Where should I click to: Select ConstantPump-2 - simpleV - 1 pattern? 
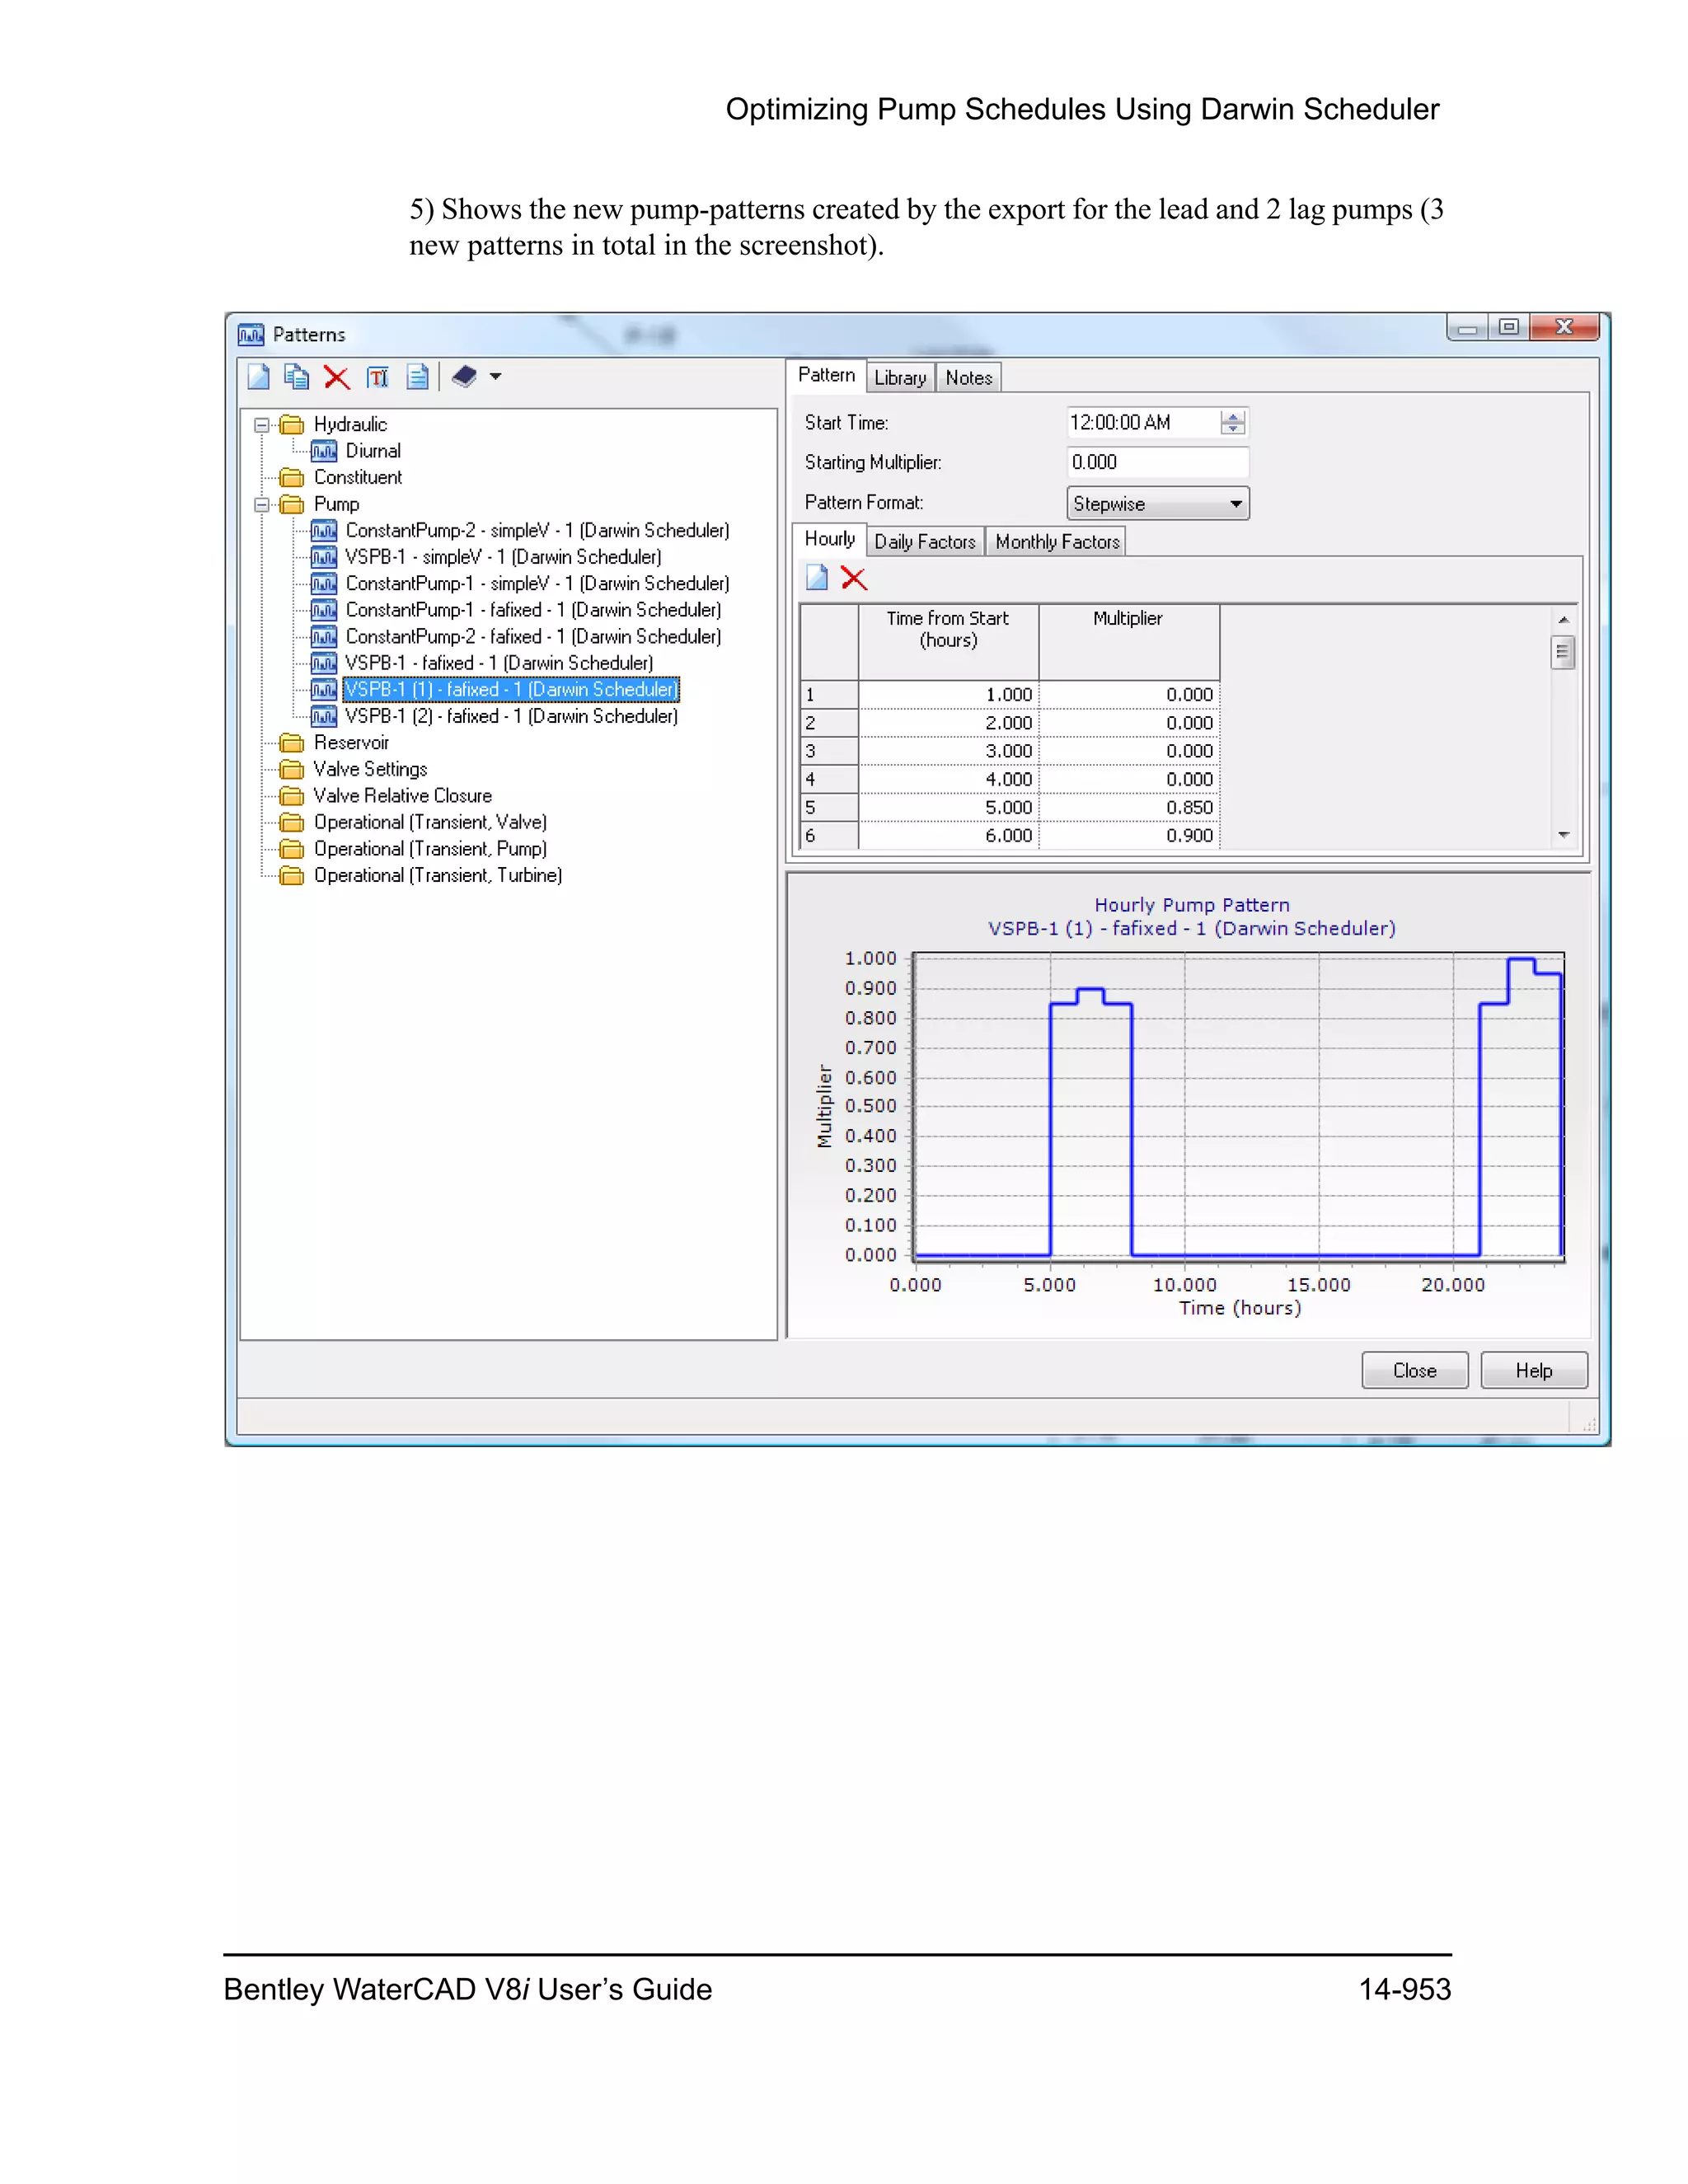(x=537, y=531)
